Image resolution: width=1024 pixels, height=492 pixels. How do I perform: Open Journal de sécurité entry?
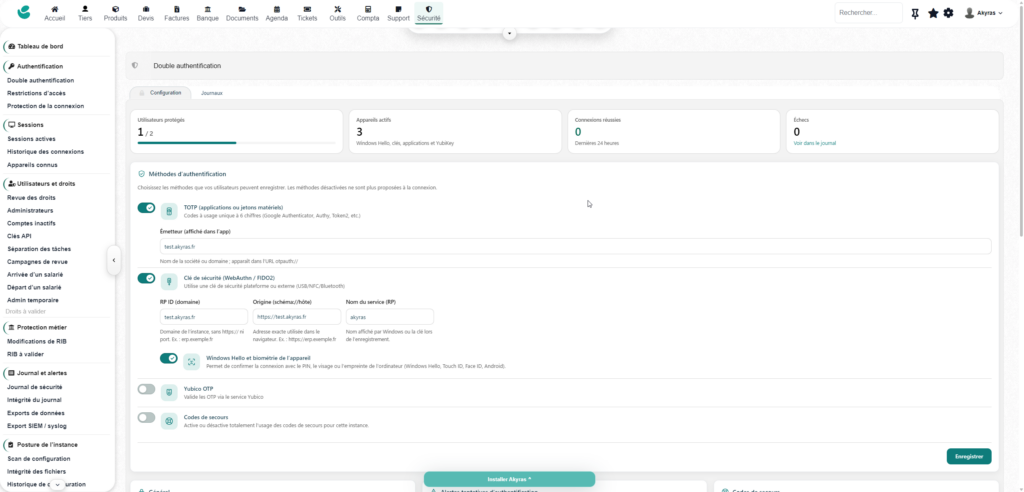click(x=35, y=387)
